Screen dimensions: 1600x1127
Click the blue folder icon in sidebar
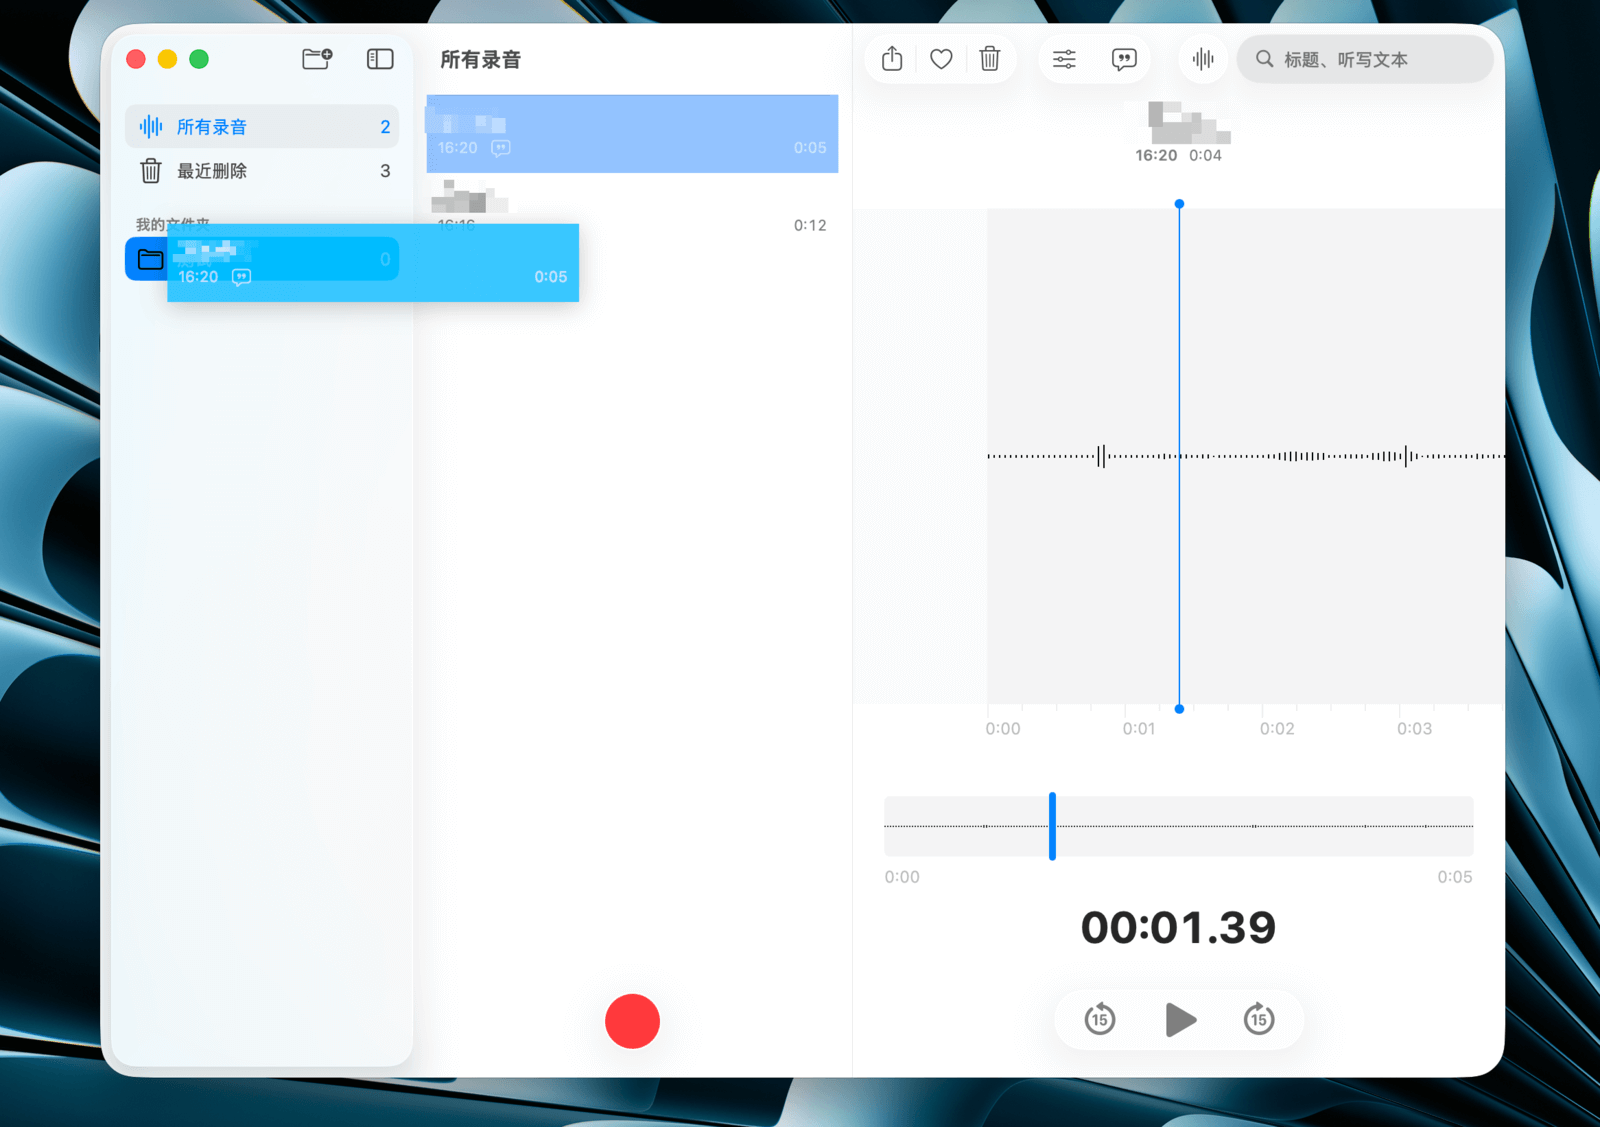150,260
